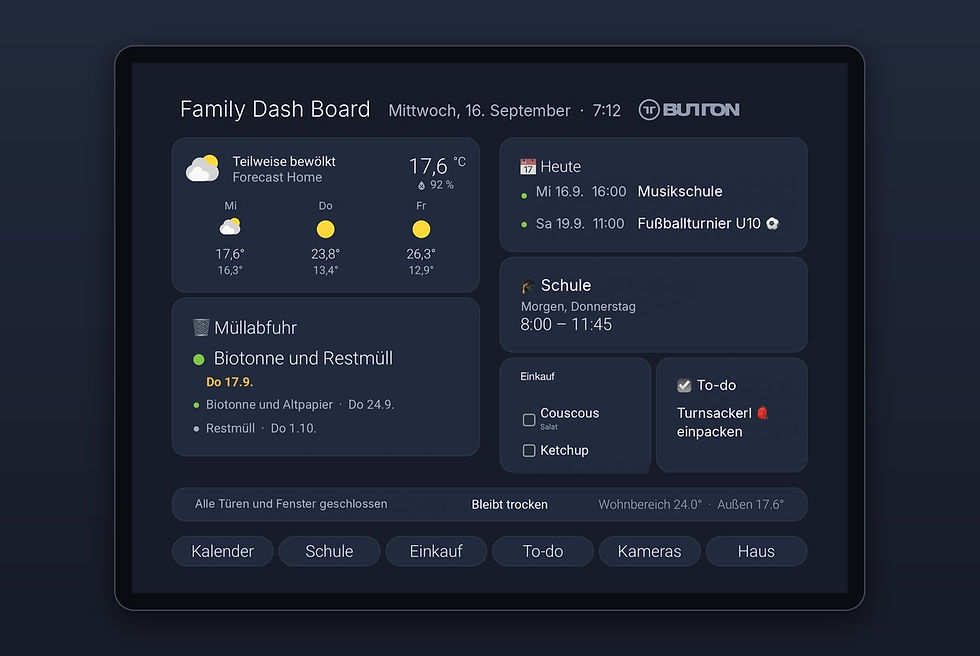Click the yellow Do 17.9. pickup date
The width and height of the screenshot is (980, 656).
pos(229,382)
